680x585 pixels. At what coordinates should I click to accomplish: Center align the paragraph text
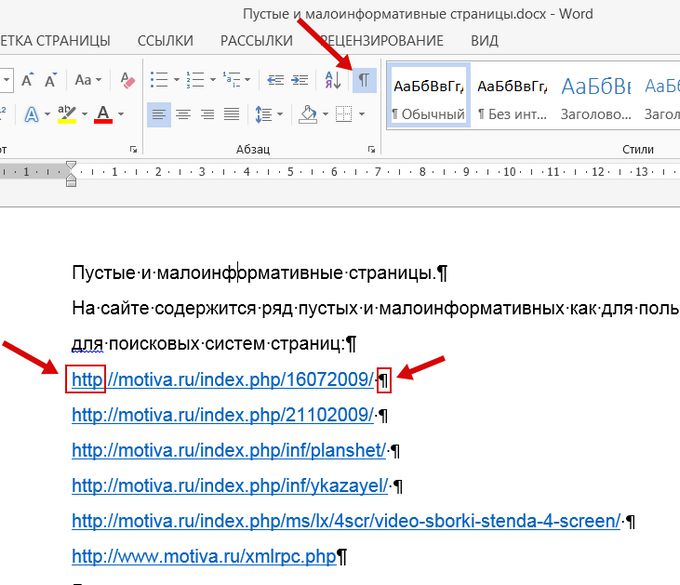coord(184,115)
